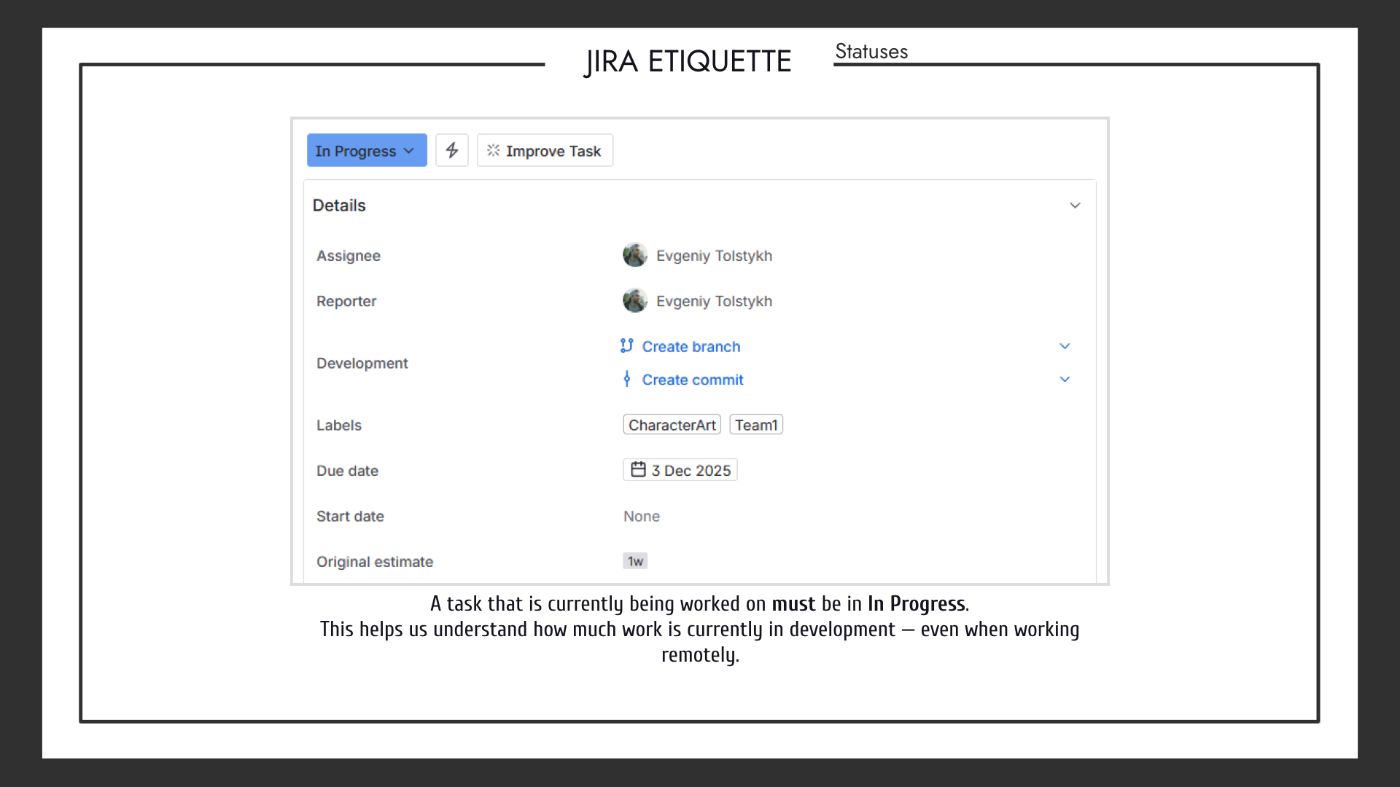The height and width of the screenshot is (787, 1400).
Task: Click the Start date None value
Action: (642, 517)
